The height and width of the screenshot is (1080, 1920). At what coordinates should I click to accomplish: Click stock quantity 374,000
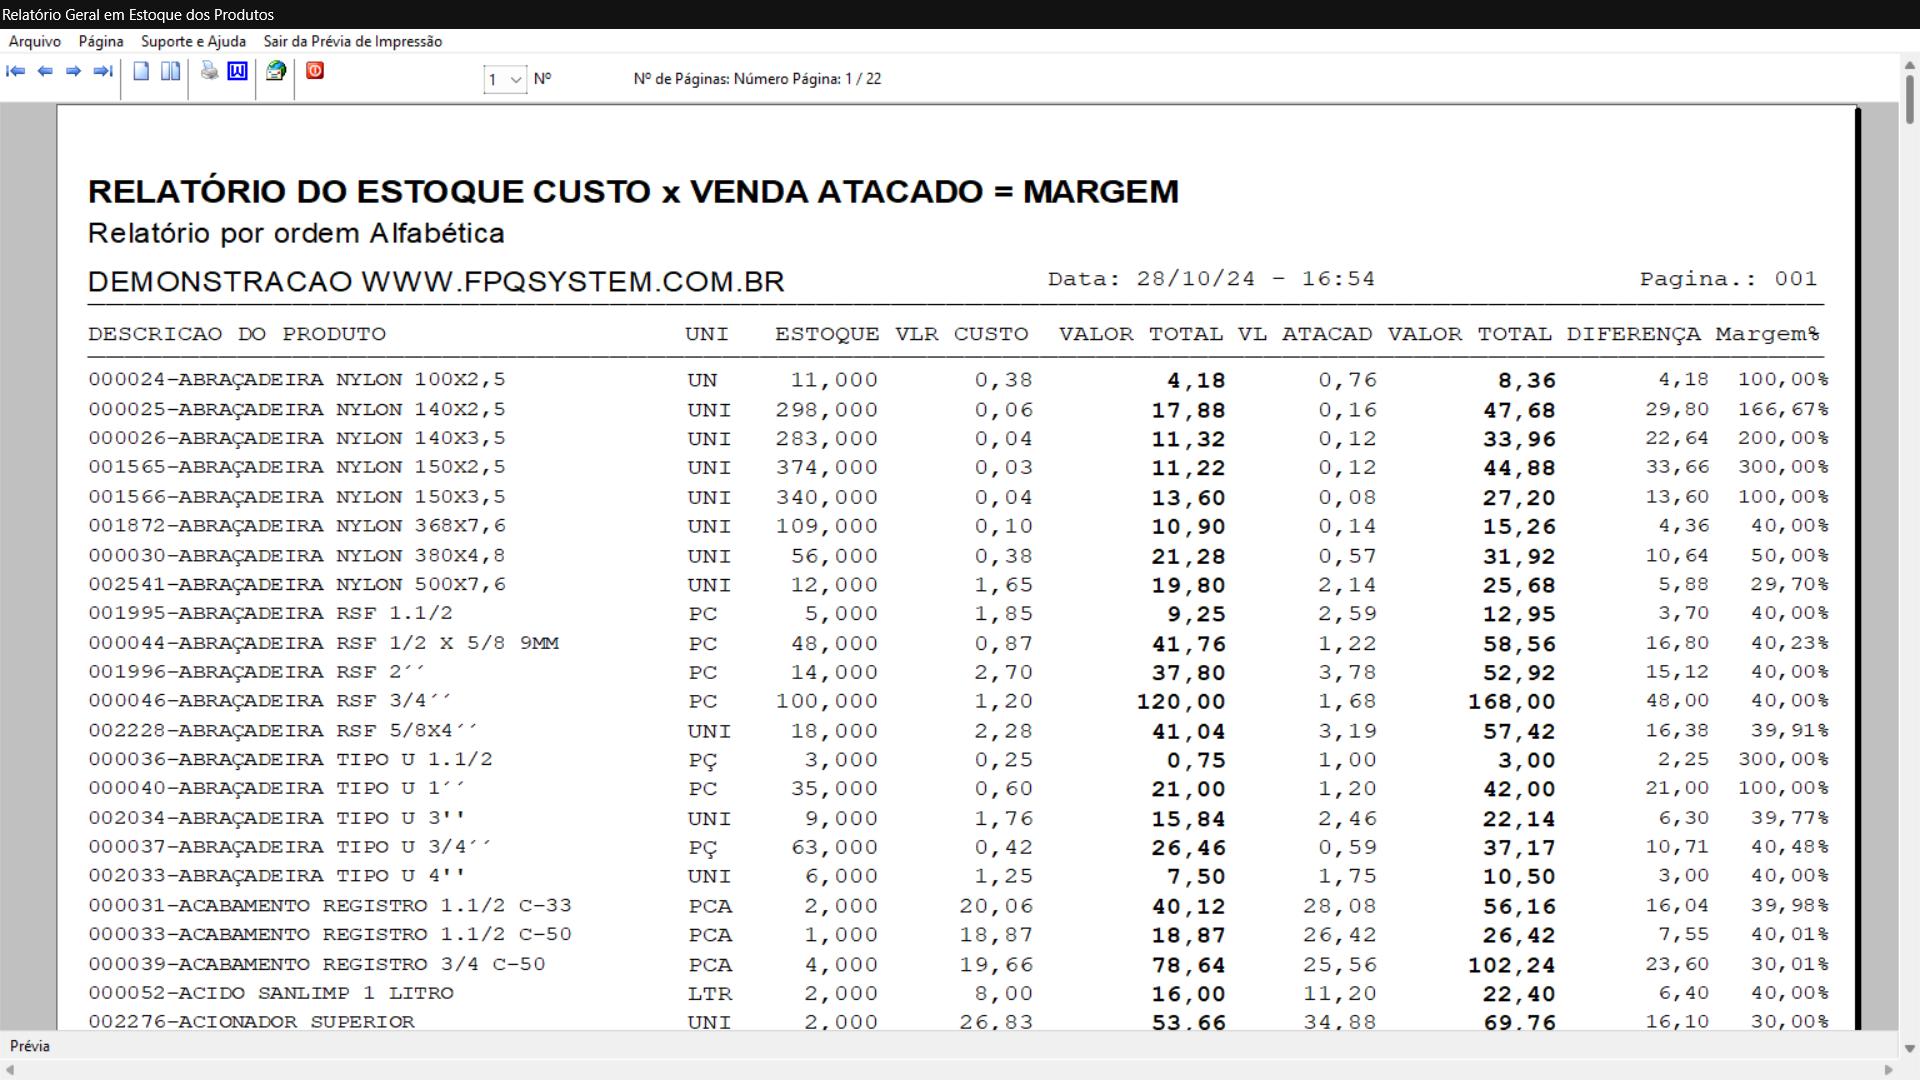(x=827, y=468)
